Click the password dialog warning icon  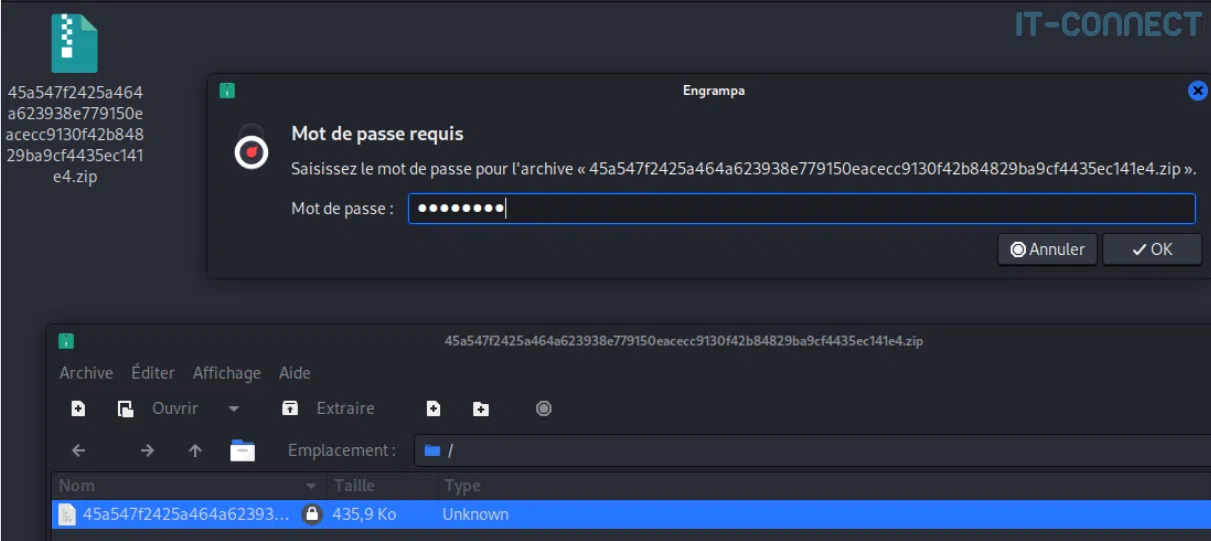point(251,150)
